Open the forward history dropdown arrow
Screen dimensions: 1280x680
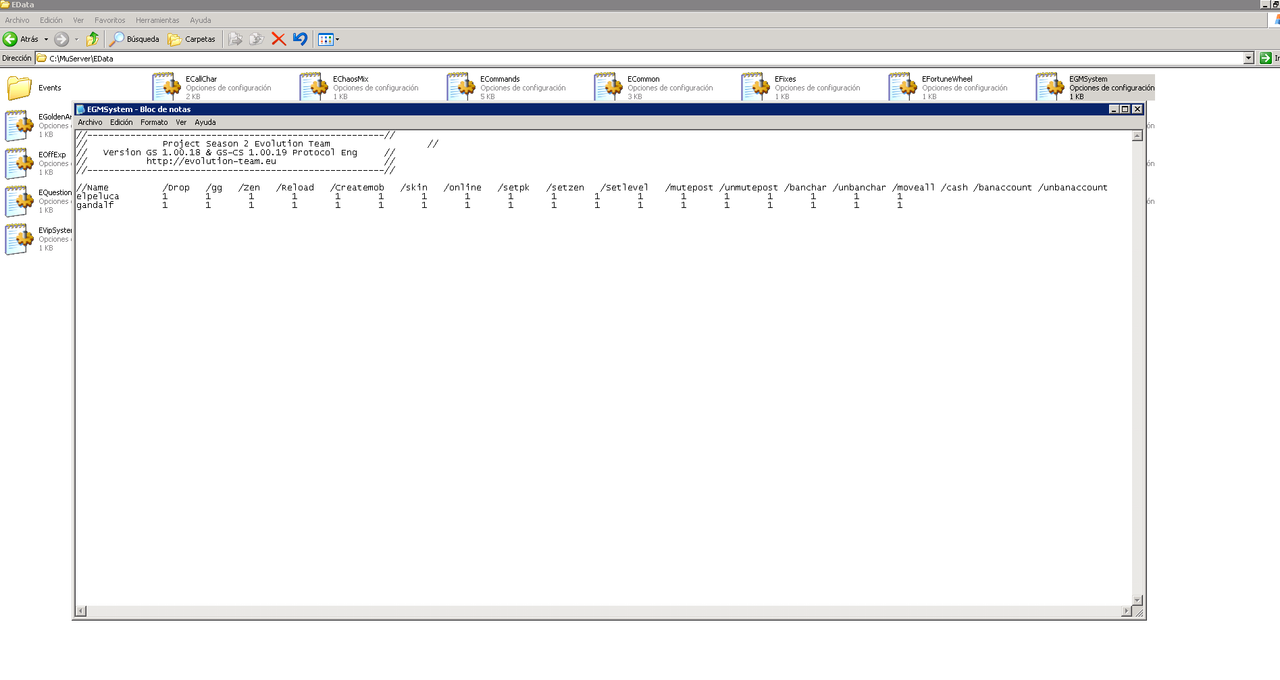tap(76, 39)
